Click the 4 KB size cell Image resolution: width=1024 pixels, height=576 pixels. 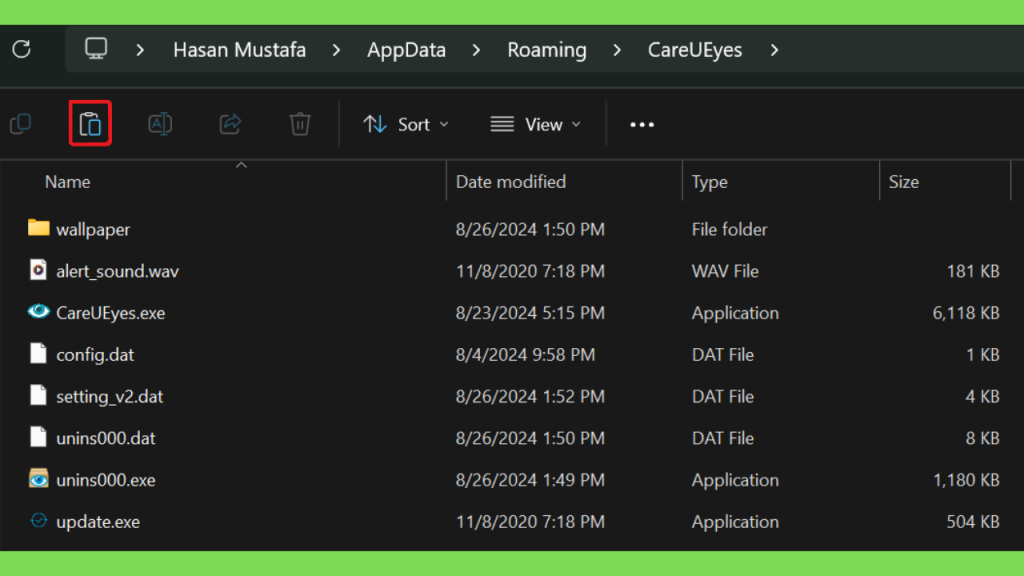click(982, 396)
